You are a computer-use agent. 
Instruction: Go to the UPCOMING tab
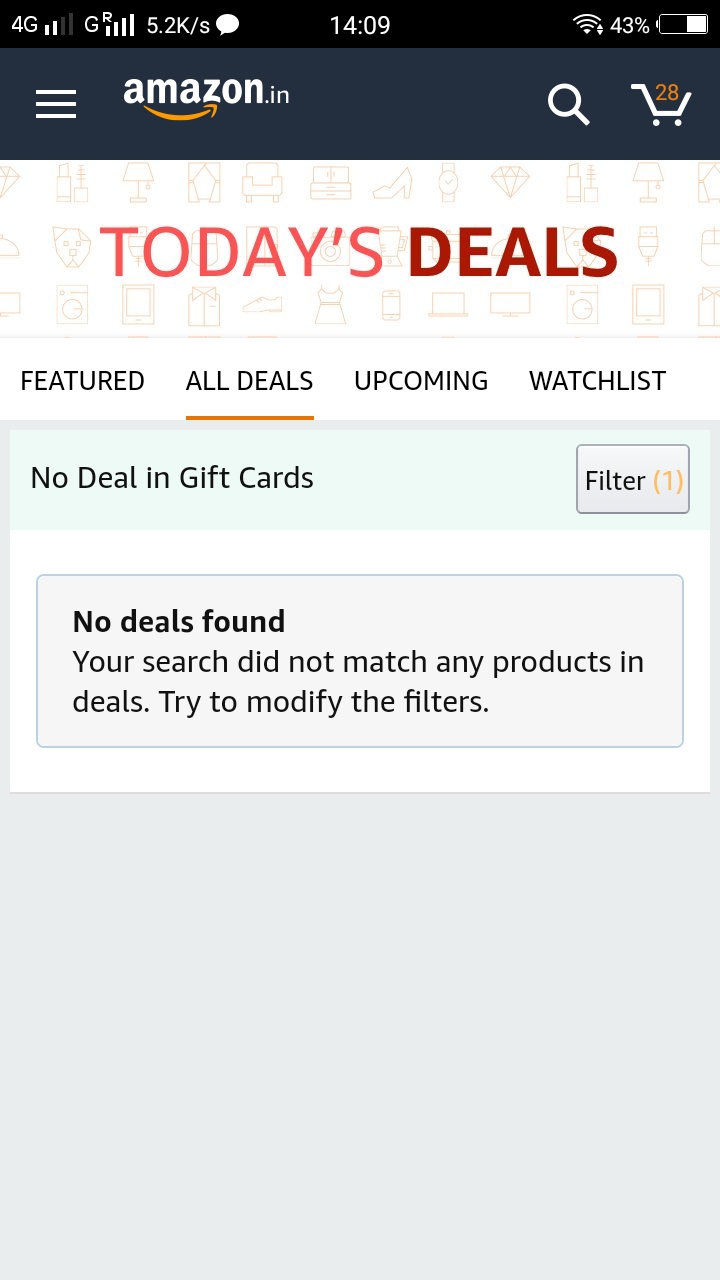[421, 381]
